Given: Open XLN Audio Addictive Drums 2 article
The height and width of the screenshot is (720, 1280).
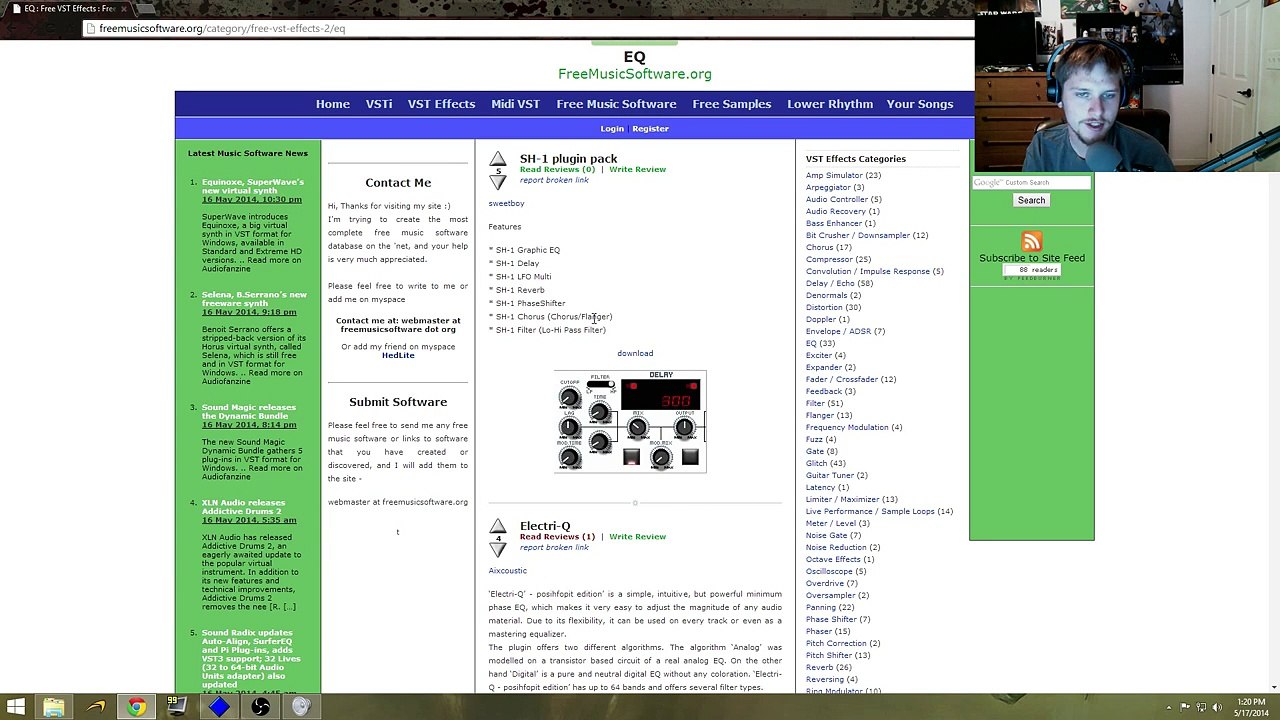Looking at the screenshot, I should point(243,507).
